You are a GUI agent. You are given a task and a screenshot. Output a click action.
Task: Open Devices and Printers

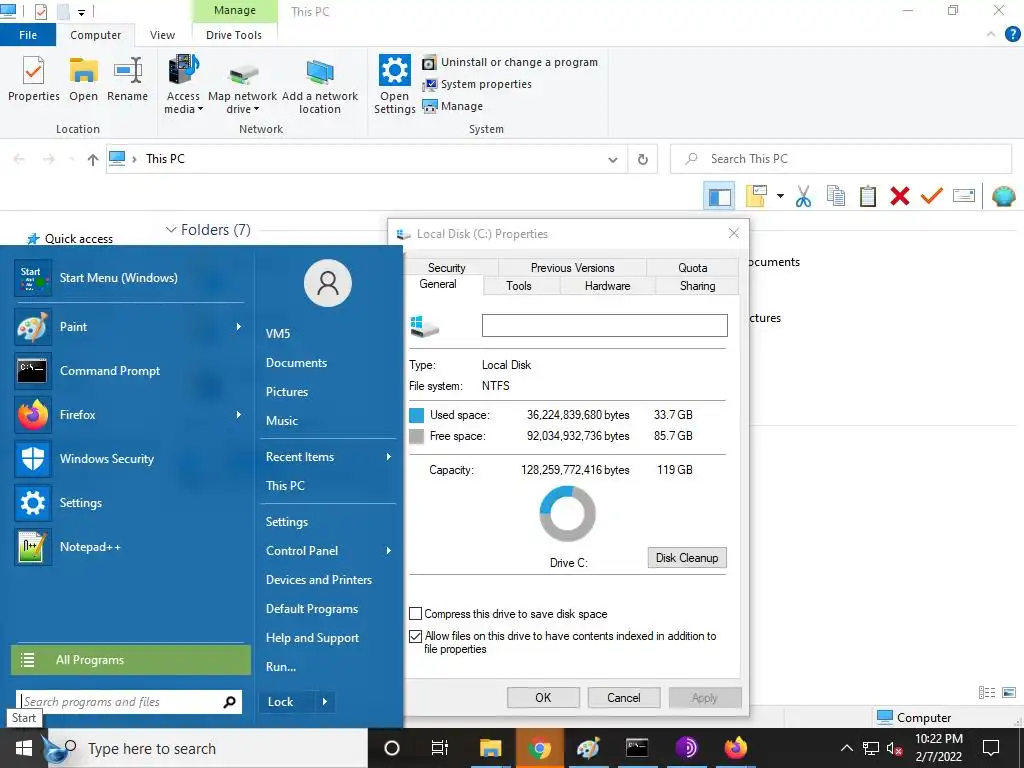319,580
